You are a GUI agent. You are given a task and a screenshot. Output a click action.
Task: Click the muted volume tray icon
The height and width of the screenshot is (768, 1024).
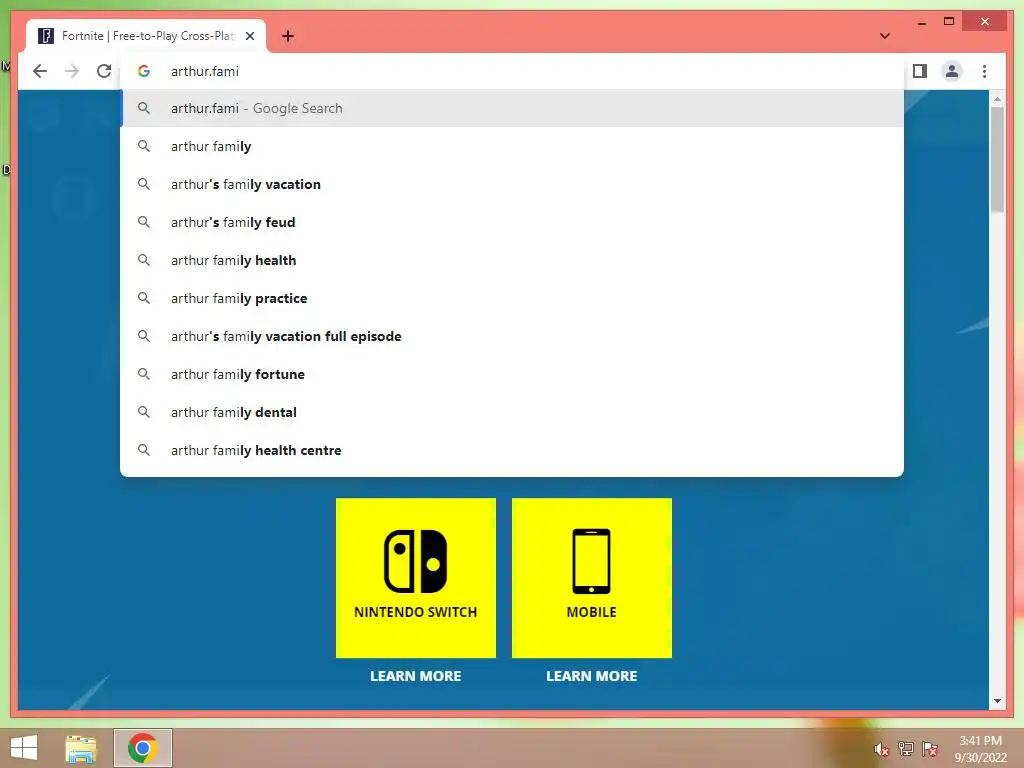[x=881, y=749]
